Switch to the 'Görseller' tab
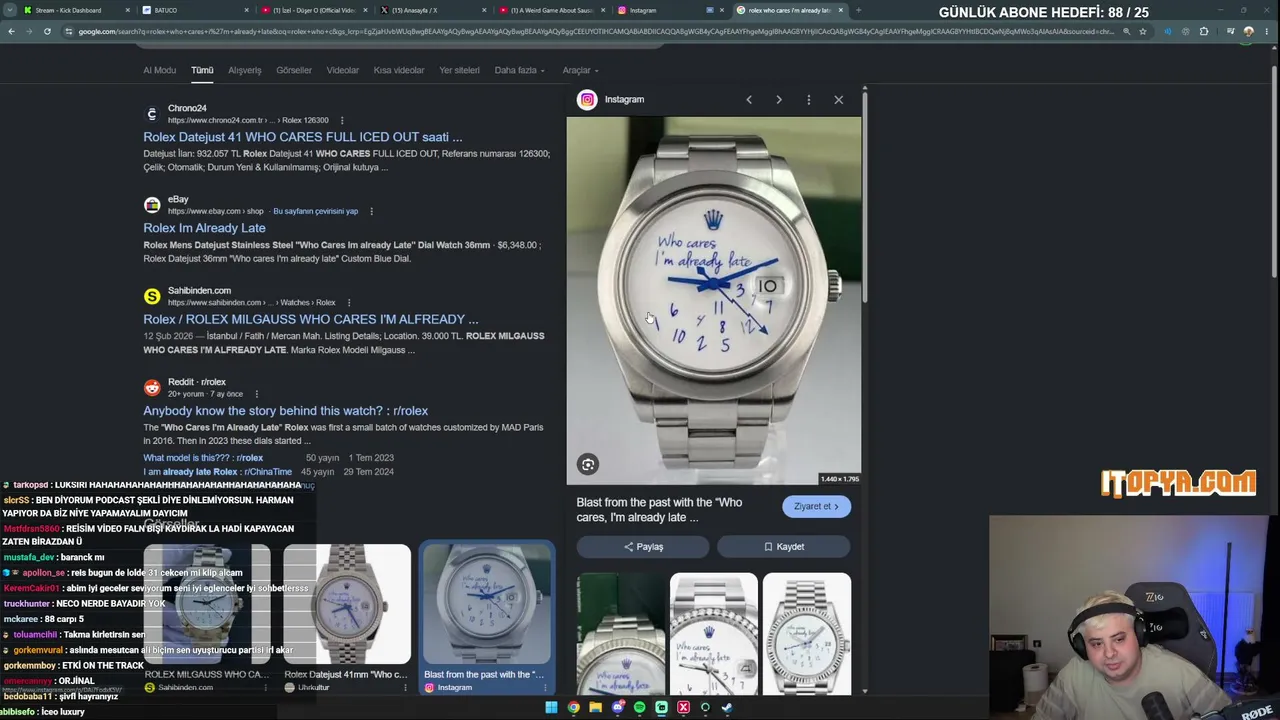 (294, 70)
